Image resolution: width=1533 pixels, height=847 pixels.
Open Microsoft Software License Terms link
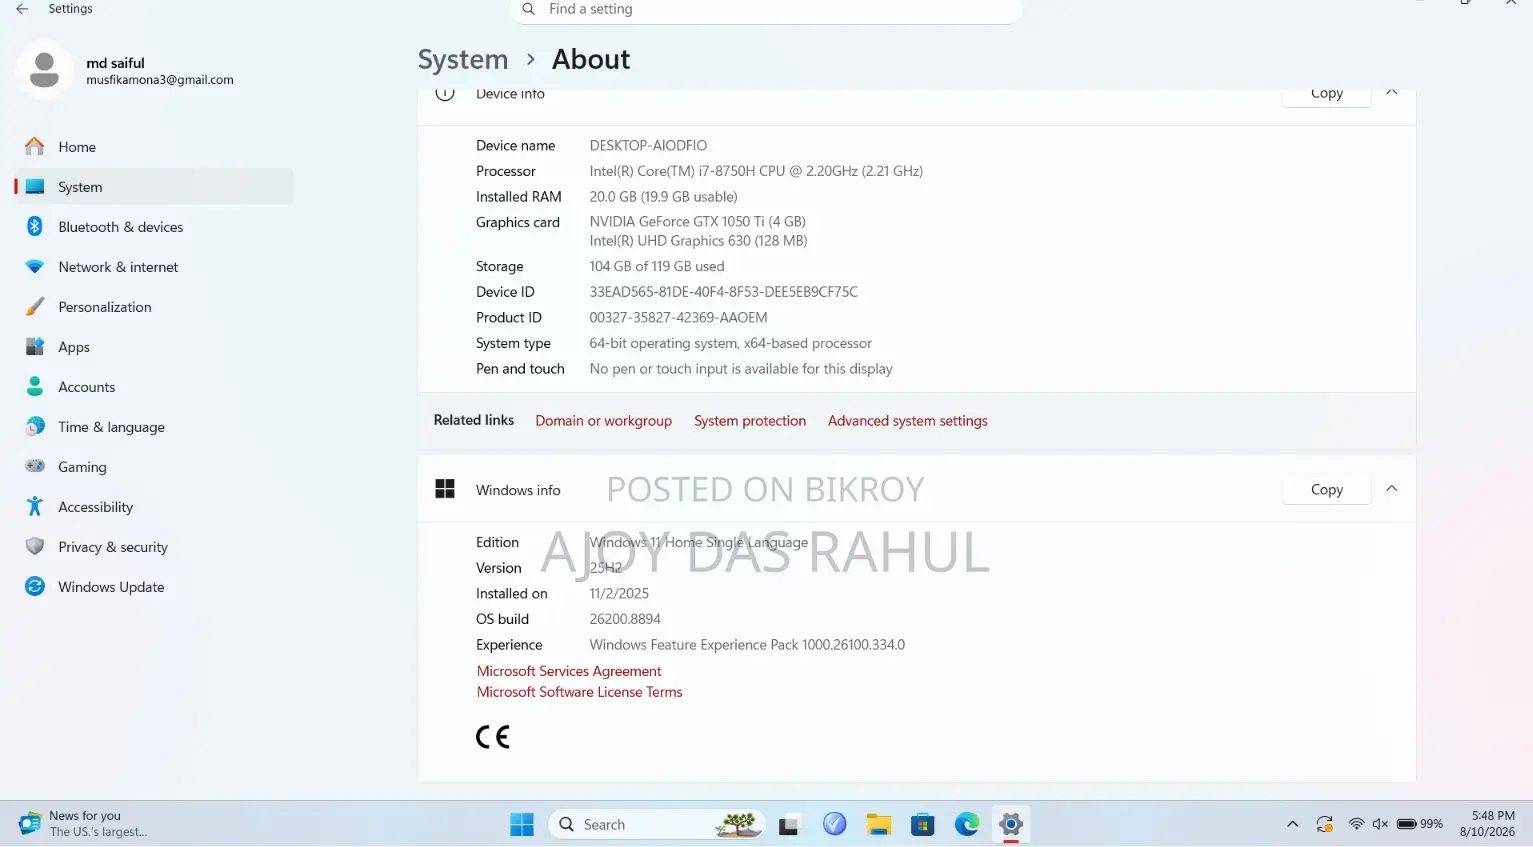point(579,692)
